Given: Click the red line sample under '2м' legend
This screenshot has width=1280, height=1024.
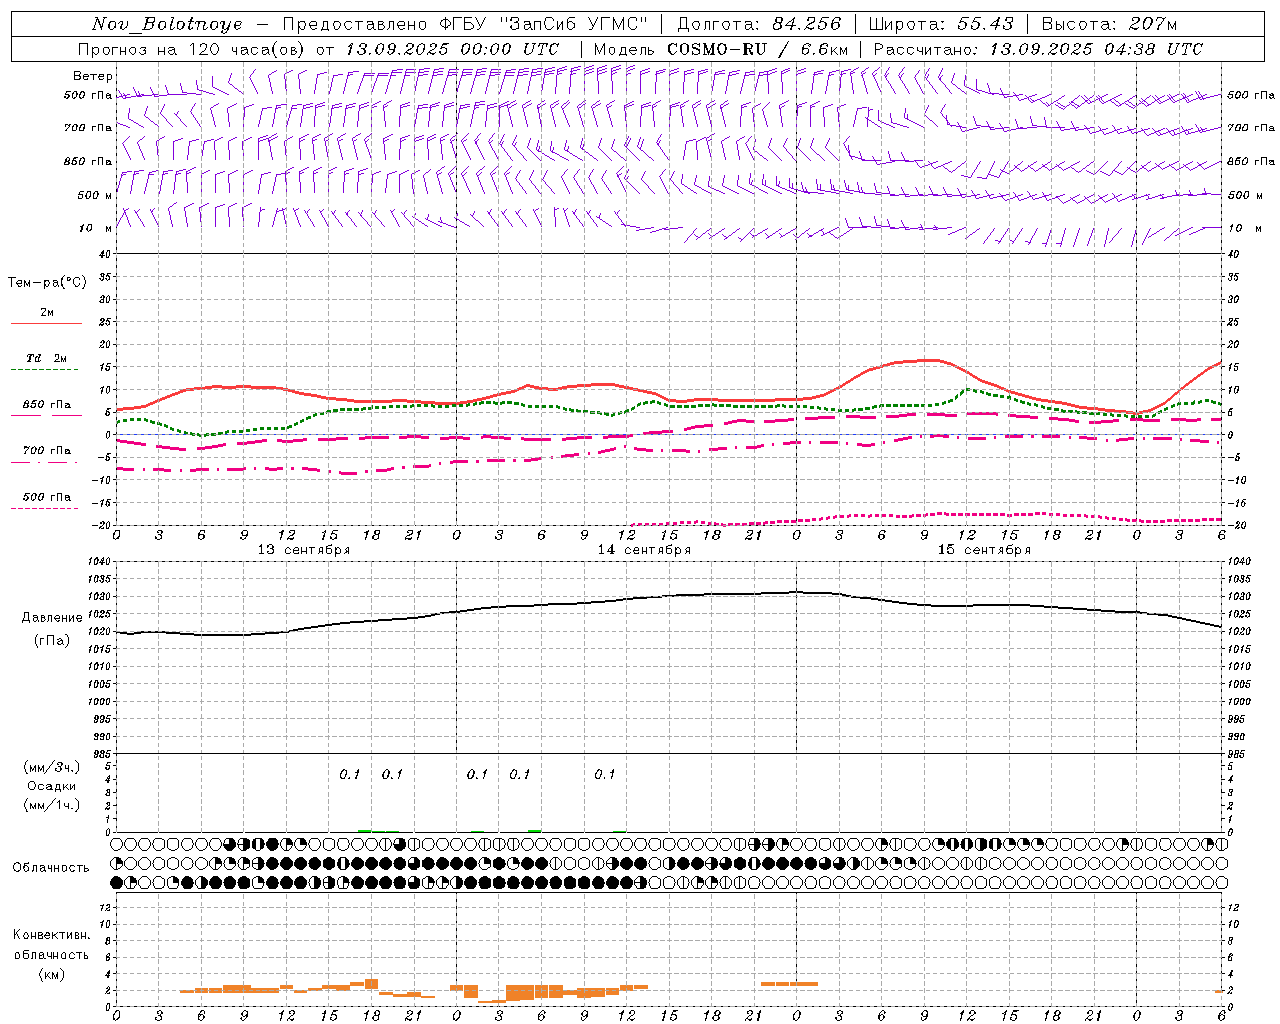Looking at the screenshot, I should 46,323.
